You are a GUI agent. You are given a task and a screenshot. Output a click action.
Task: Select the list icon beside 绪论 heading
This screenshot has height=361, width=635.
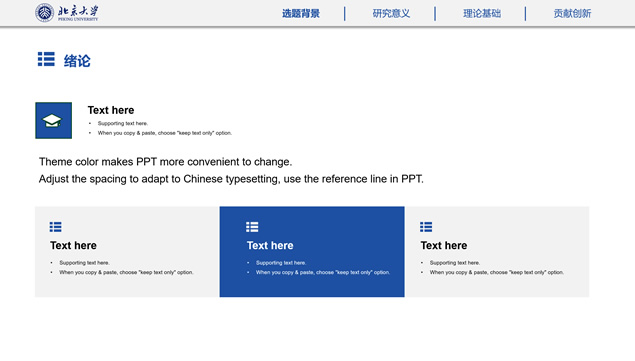point(46,59)
